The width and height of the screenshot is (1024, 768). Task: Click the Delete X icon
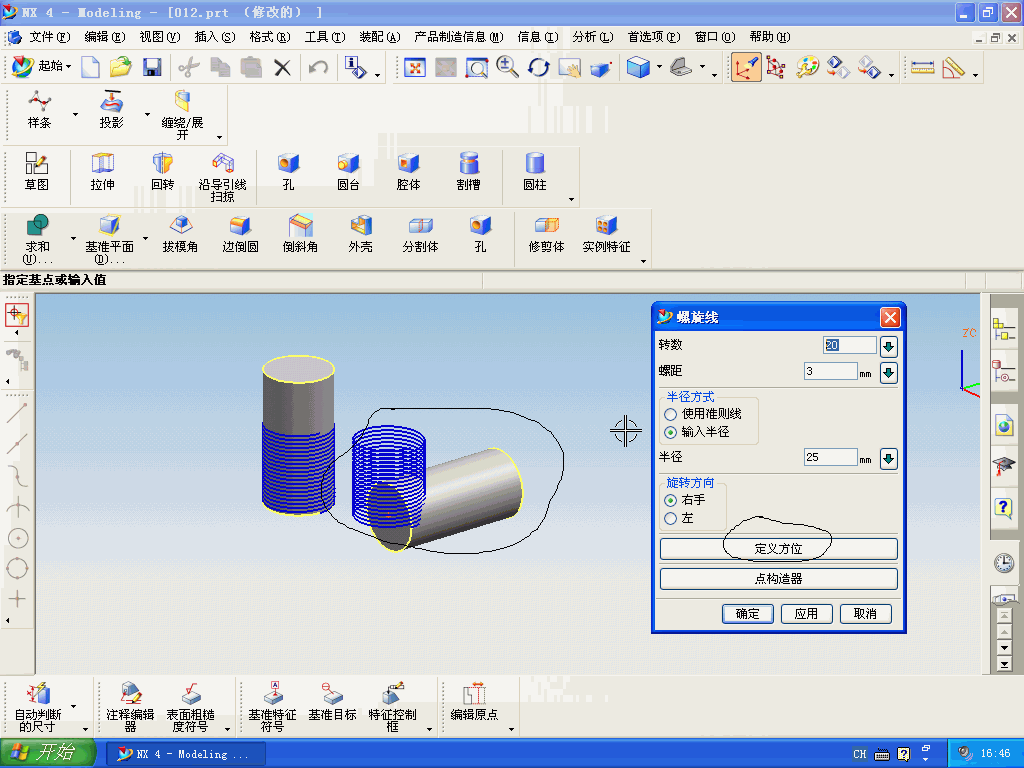click(x=282, y=67)
